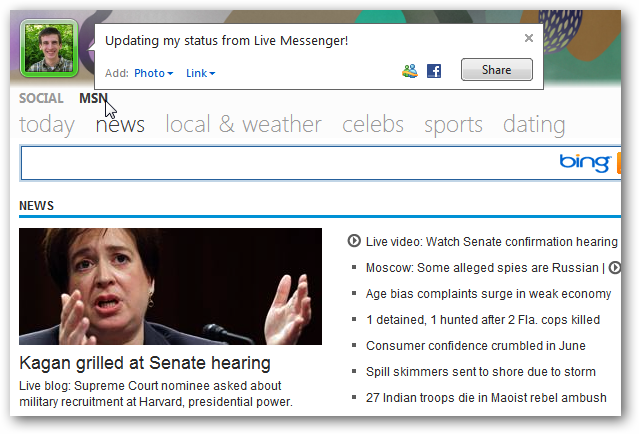Open the celebs tab
Image resolution: width=639 pixels, height=434 pixels.
pos(373,125)
